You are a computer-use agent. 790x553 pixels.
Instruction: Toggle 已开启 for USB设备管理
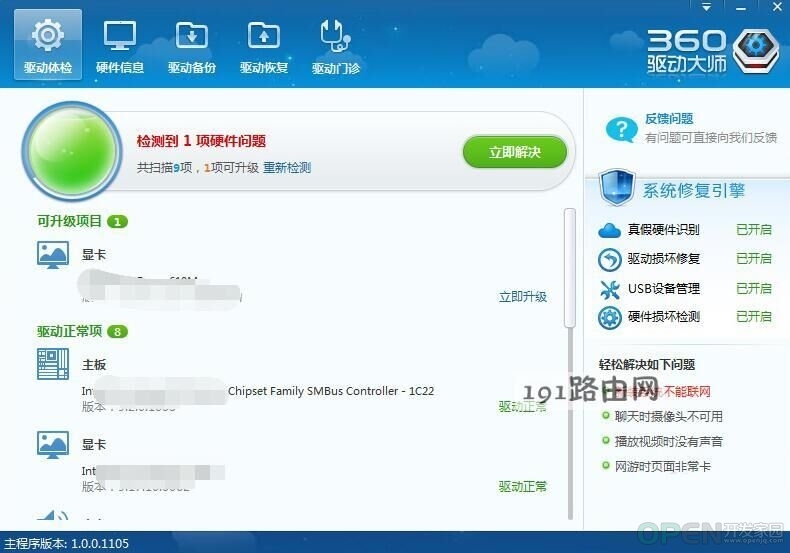[x=754, y=289]
